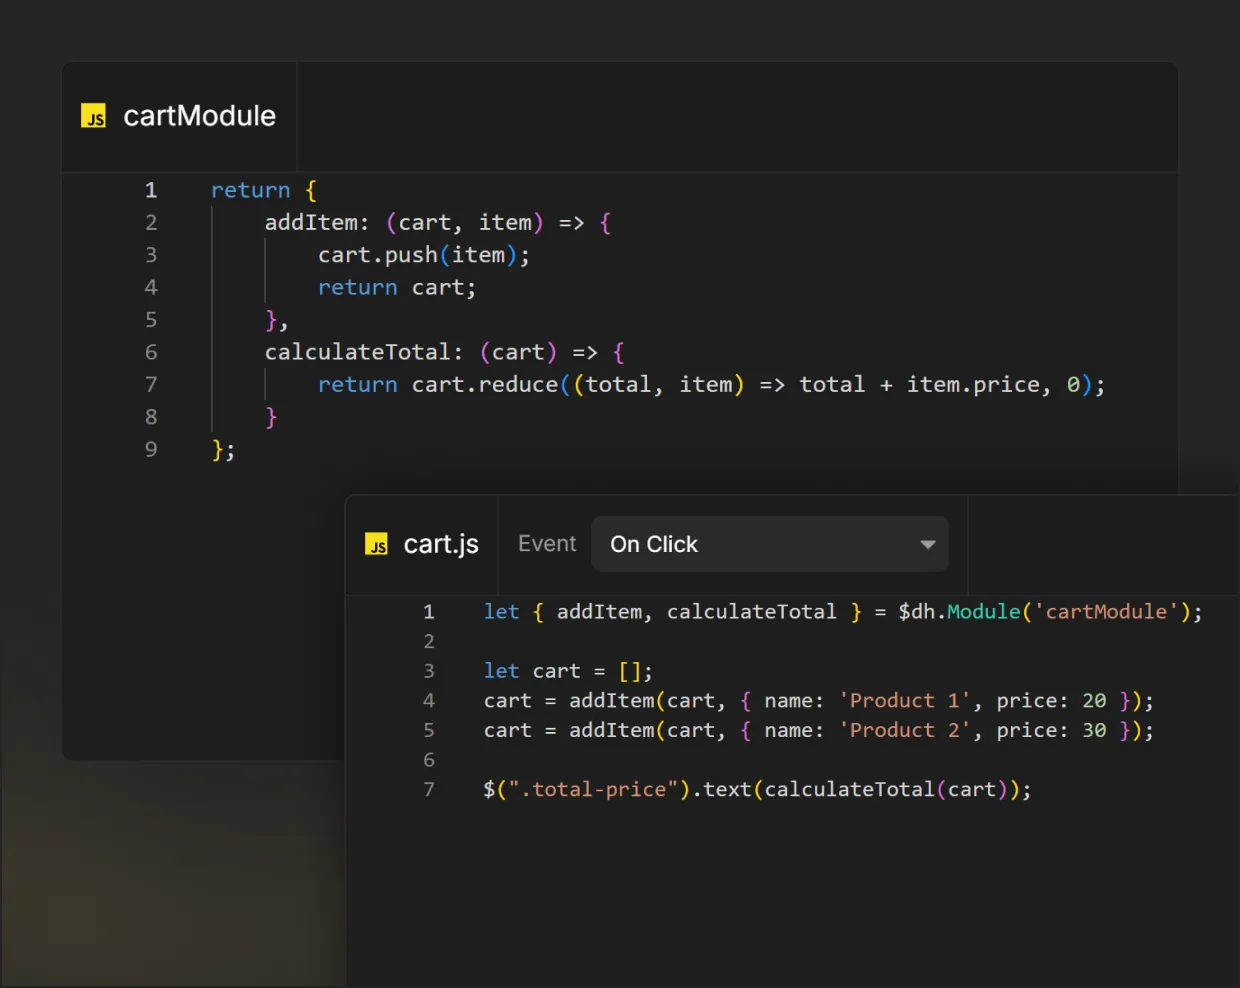Click line 1 'return {' in cartModule
The image size is (1240, 988).
[x=264, y=190]
